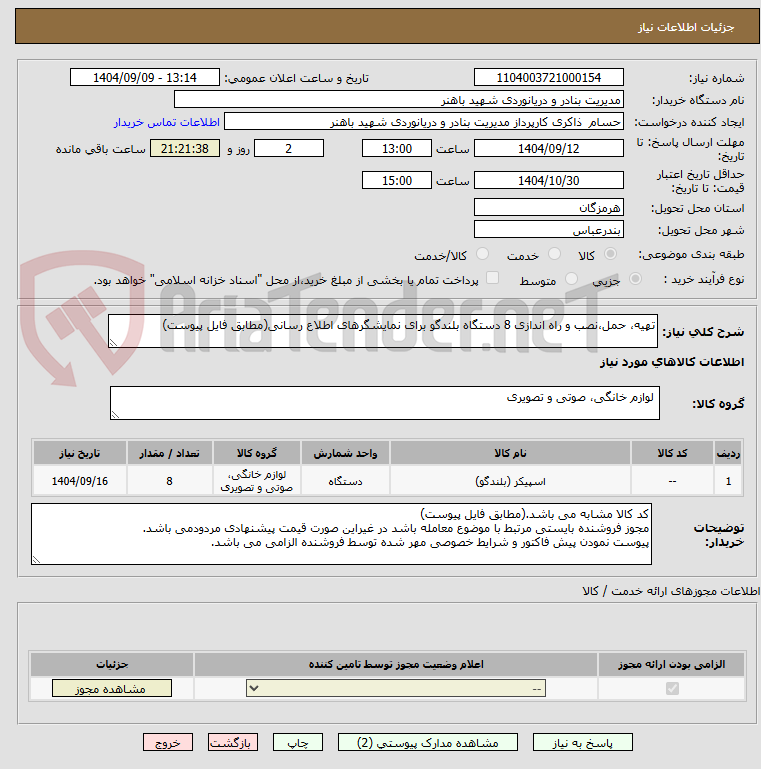Click the اسپیکر (بلندگو) table cell

pos(510,481)
